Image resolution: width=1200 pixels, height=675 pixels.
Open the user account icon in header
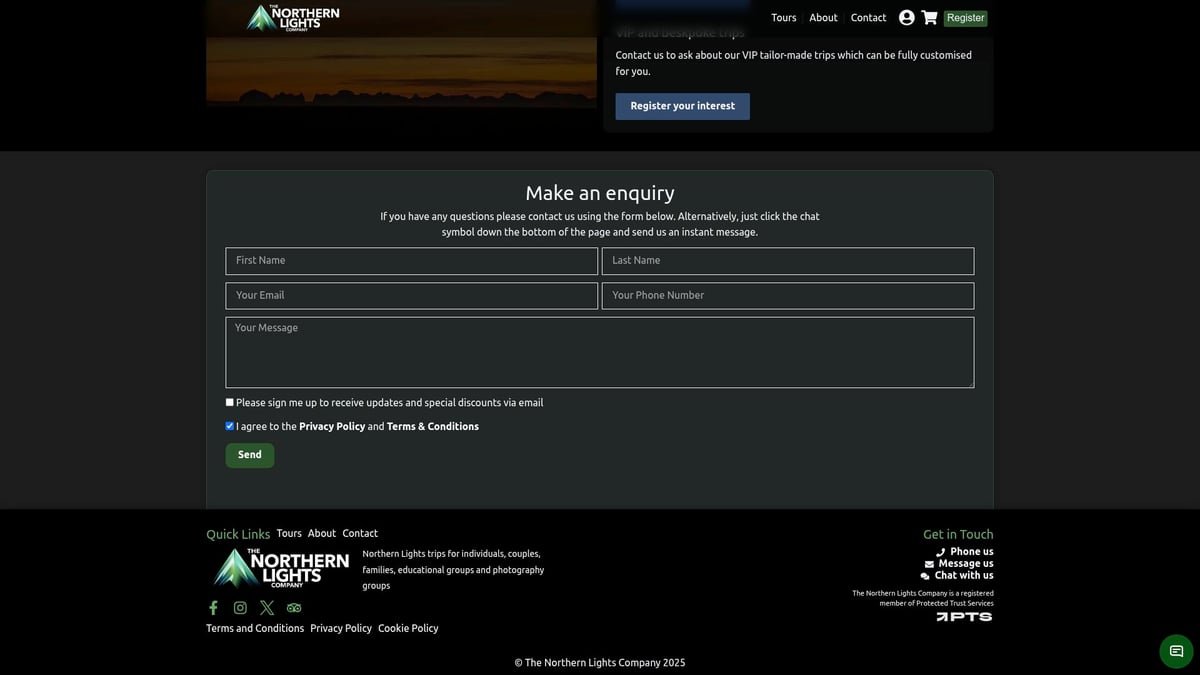[x=906, y=18]
